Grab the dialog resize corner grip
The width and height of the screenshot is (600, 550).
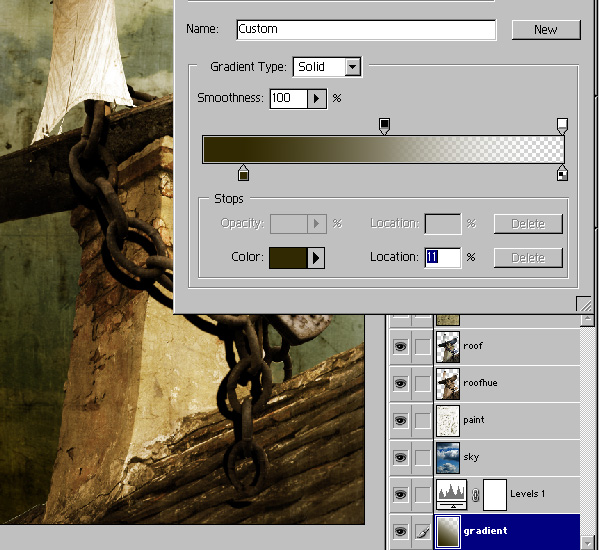coord(584,304)
